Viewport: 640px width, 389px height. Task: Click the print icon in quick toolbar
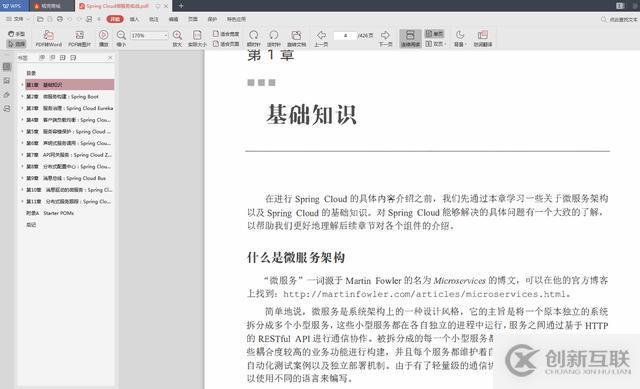pyautogui.click(x=60, y=19)
